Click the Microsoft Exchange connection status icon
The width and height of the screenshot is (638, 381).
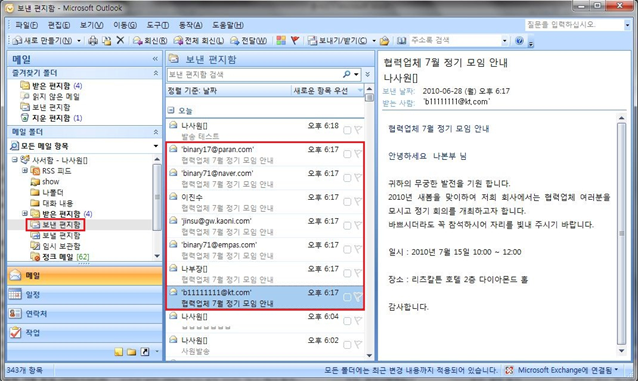pos(509,370)
